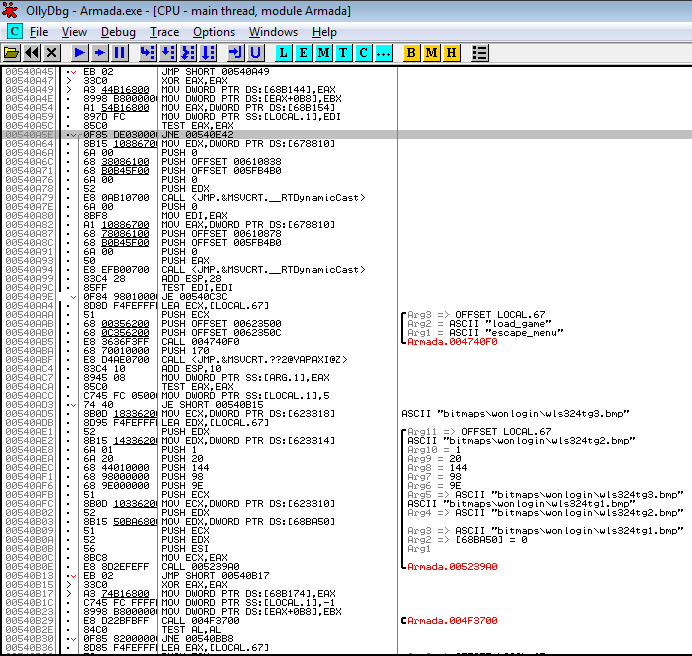The image size is (692, 656).
Task: Click the Execute till return icon
Action: pyautogui.click(x=235, y=53)
